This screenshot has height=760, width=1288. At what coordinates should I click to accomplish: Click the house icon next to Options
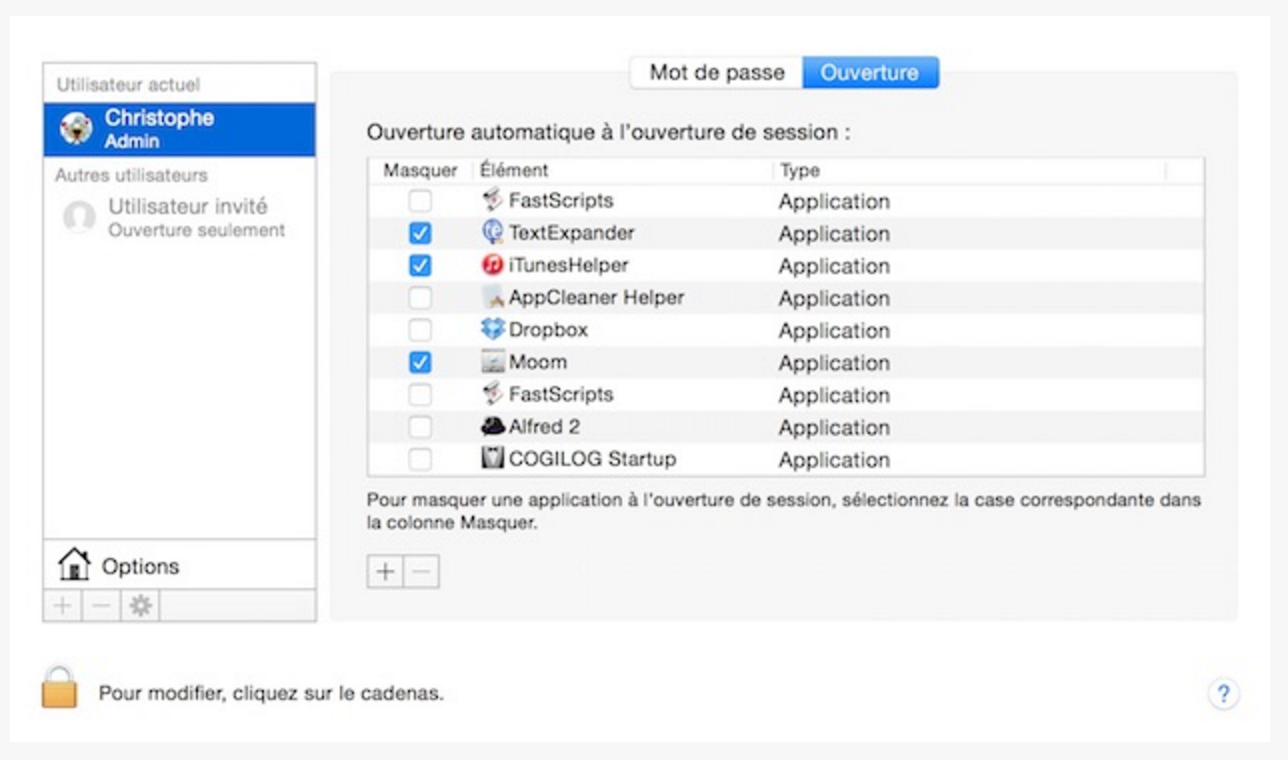tap(74, 566)
